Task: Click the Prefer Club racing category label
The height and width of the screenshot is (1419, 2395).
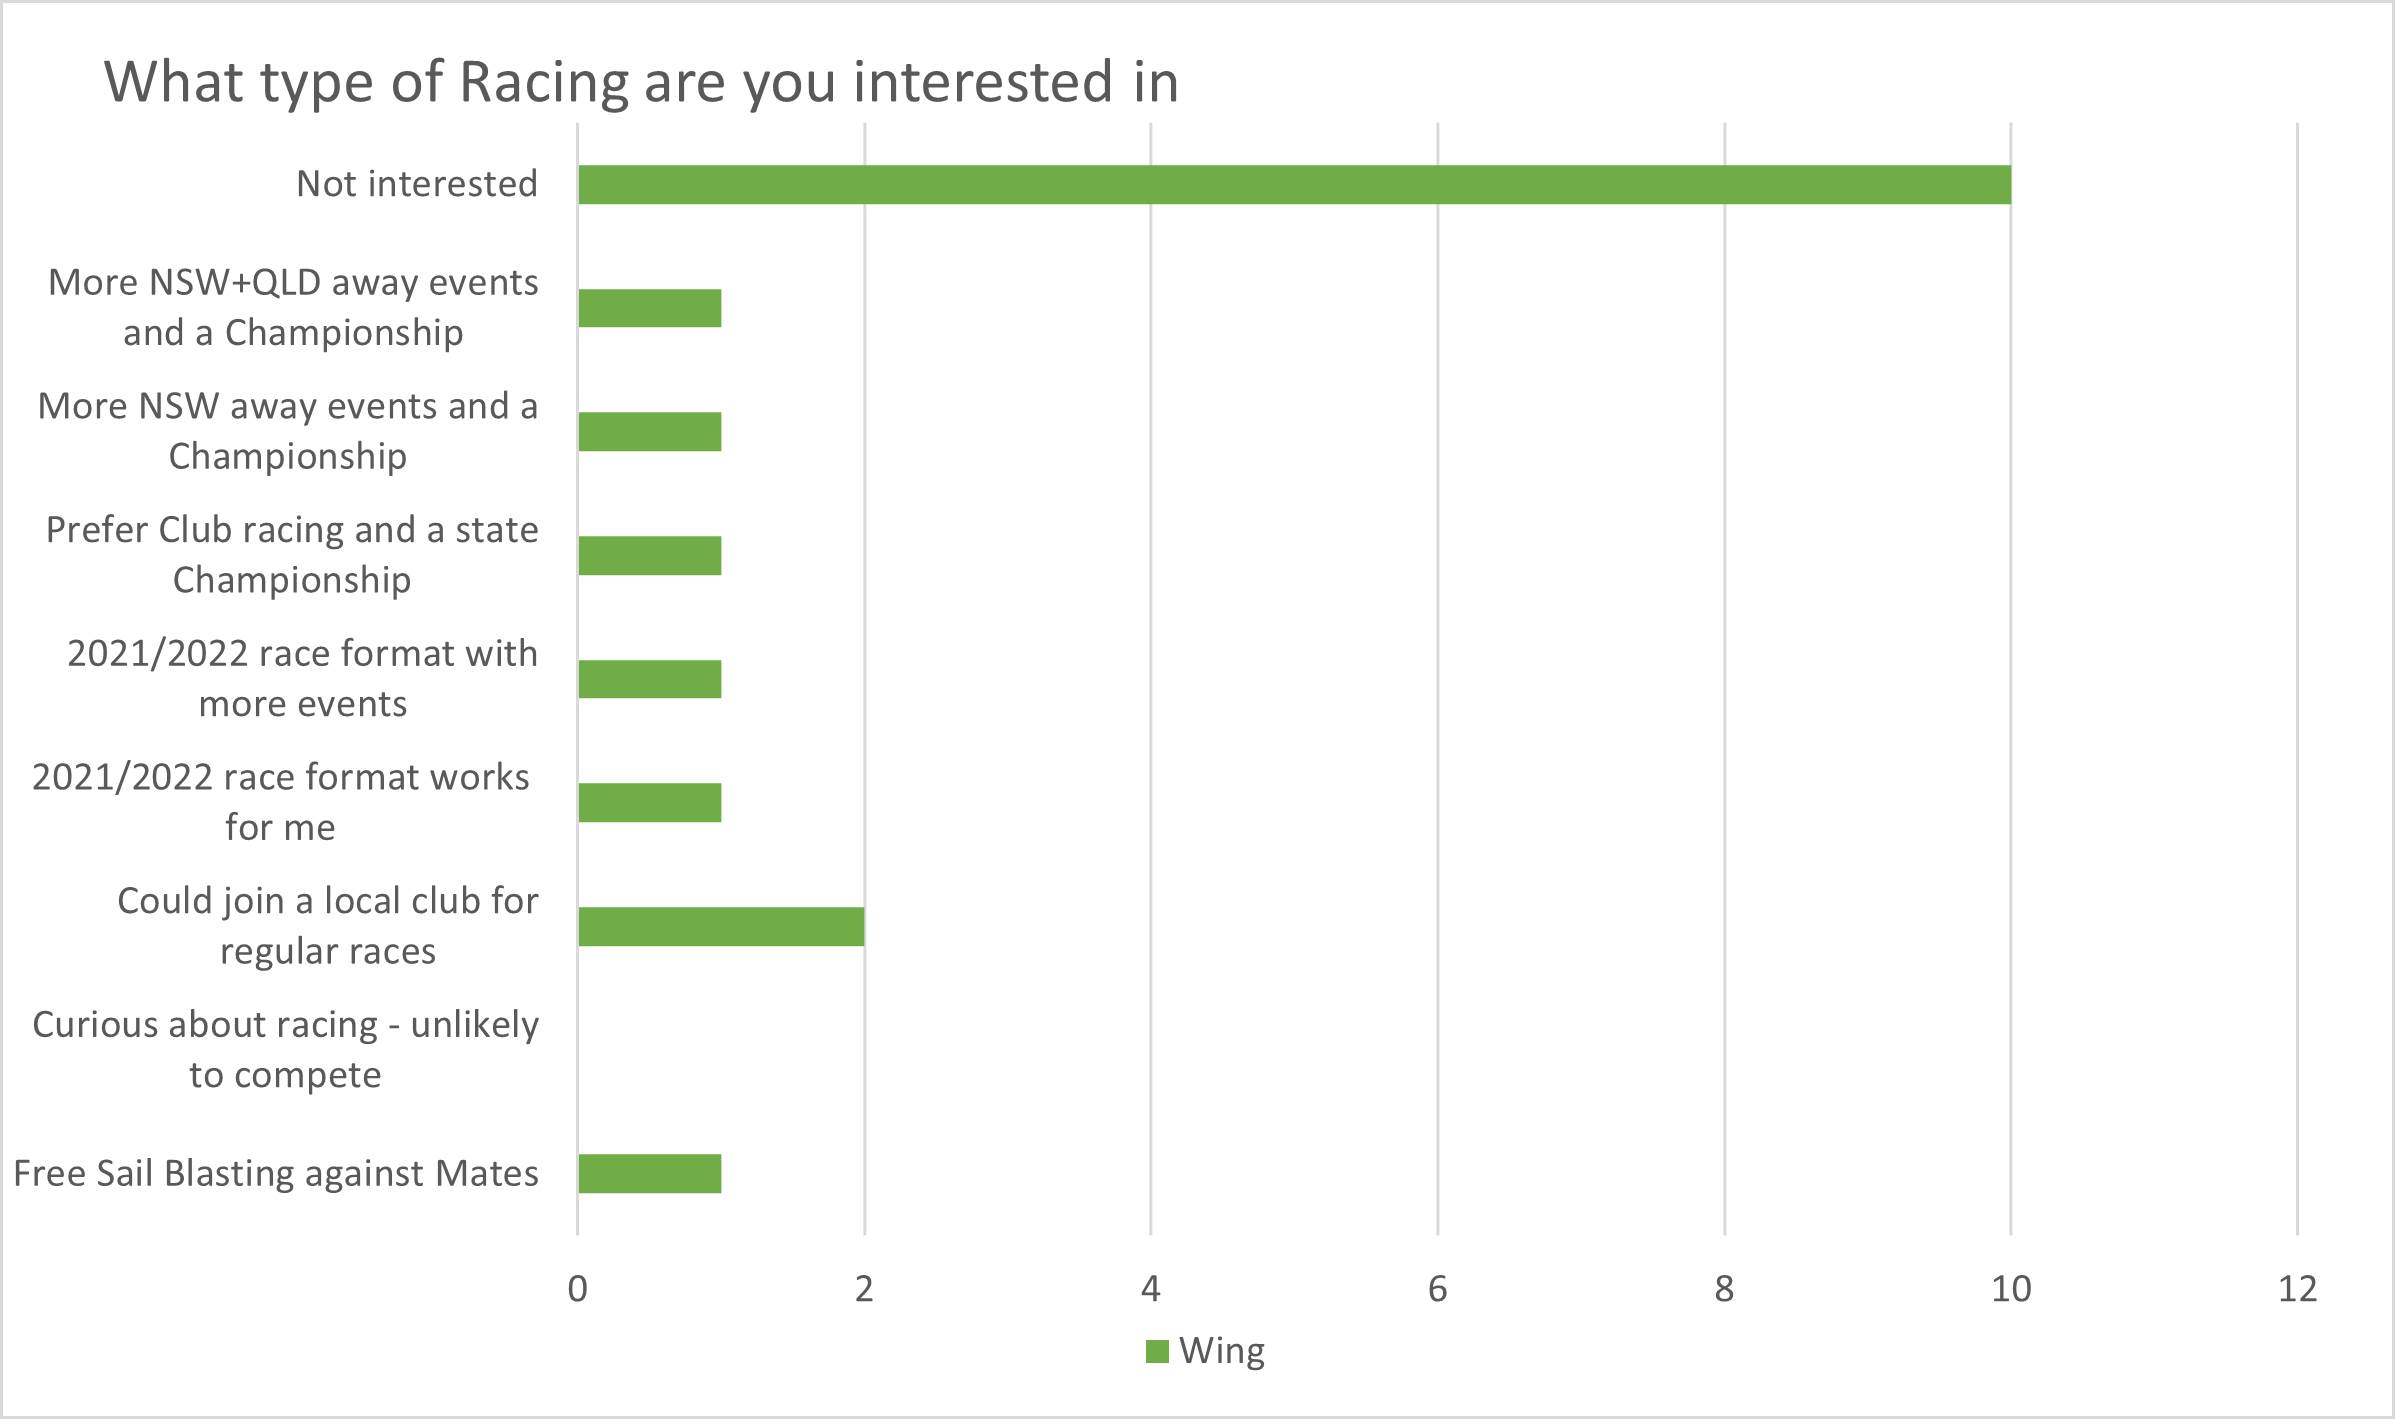Action: point(292,555)
